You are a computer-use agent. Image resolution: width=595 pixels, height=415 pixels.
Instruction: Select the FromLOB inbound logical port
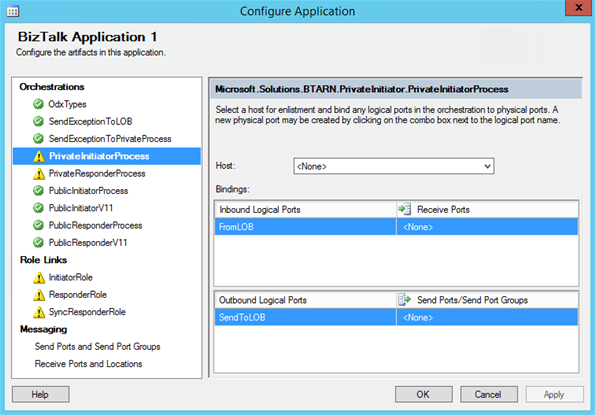click(x=305, y=227)
